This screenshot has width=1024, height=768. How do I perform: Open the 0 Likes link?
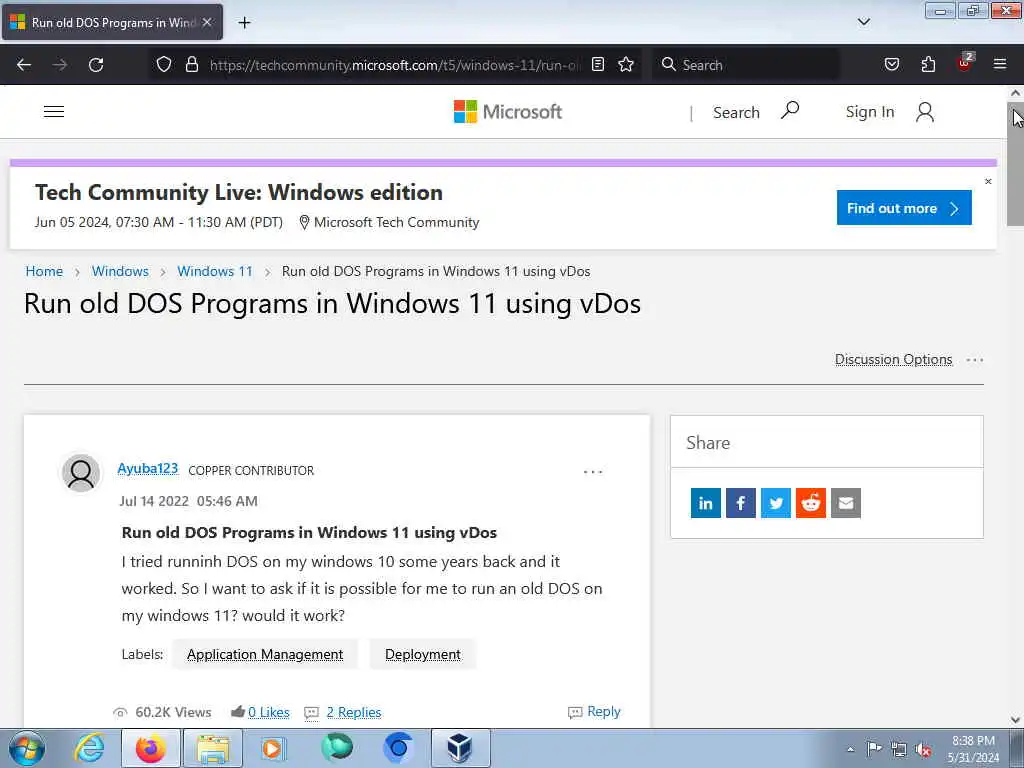[268, 712]
